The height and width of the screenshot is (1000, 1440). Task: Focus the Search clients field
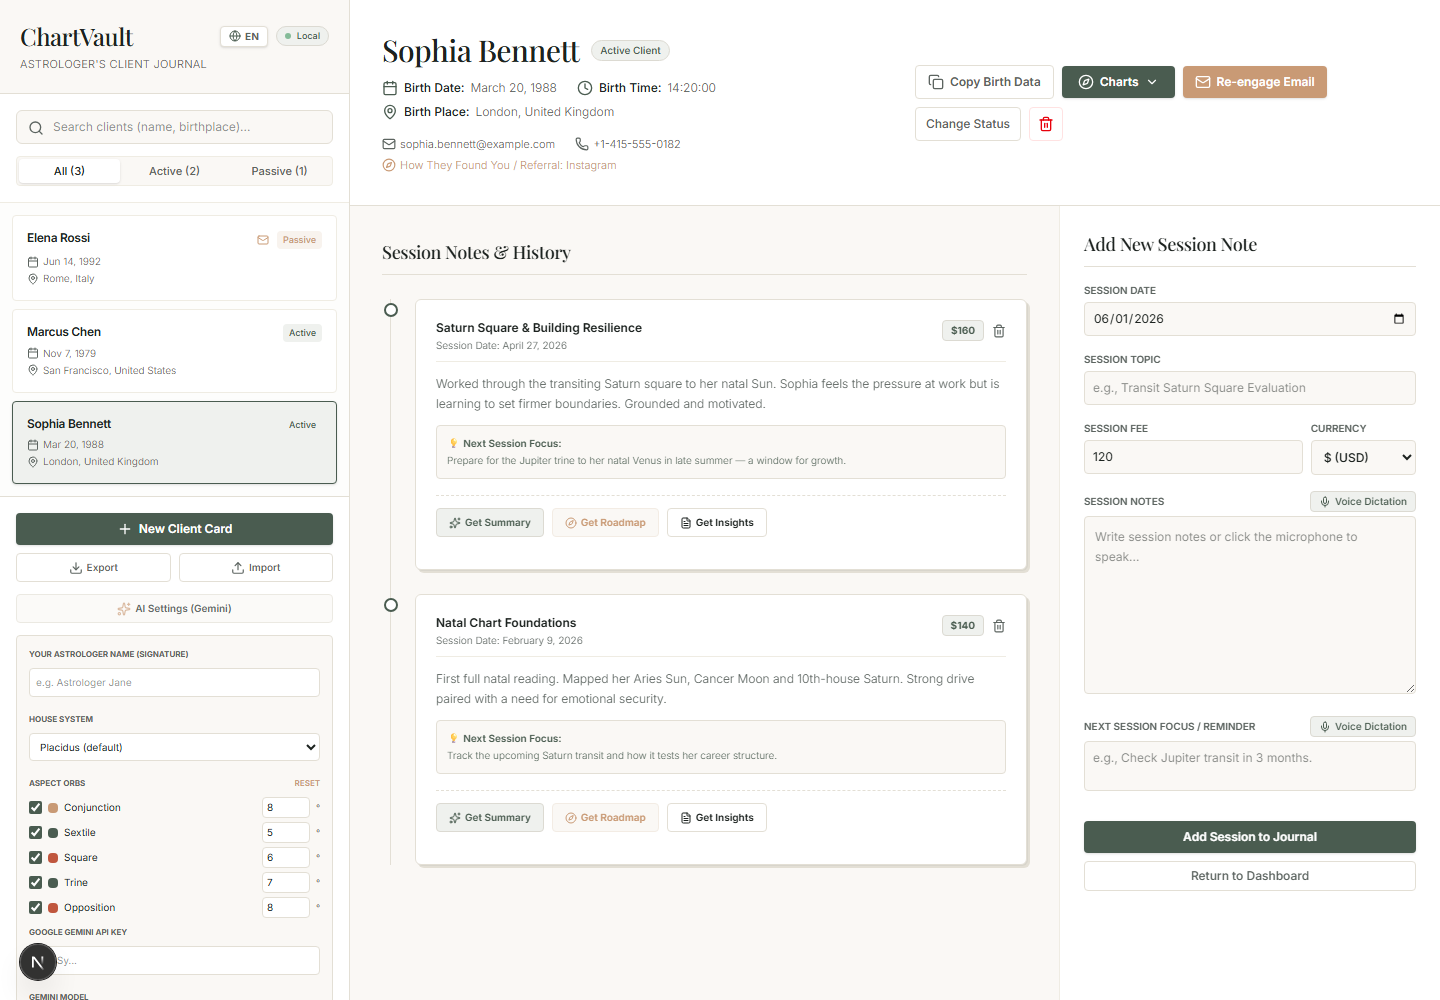pos(174,127)
